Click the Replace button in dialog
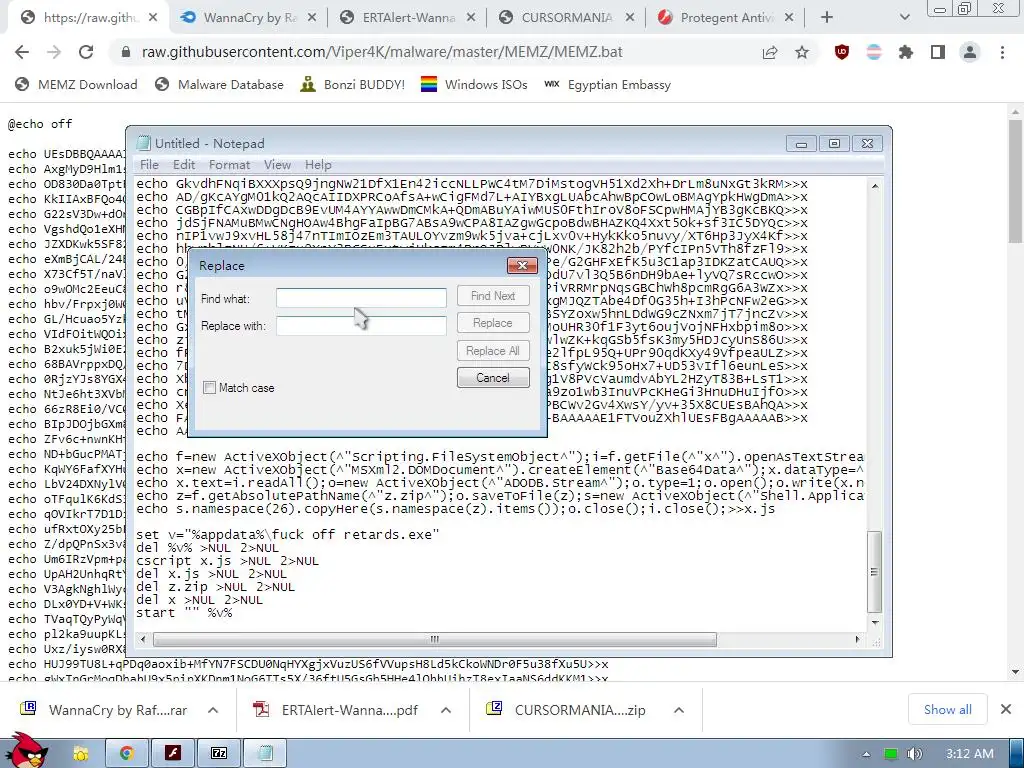The image size is (1024, 768). 493,323
